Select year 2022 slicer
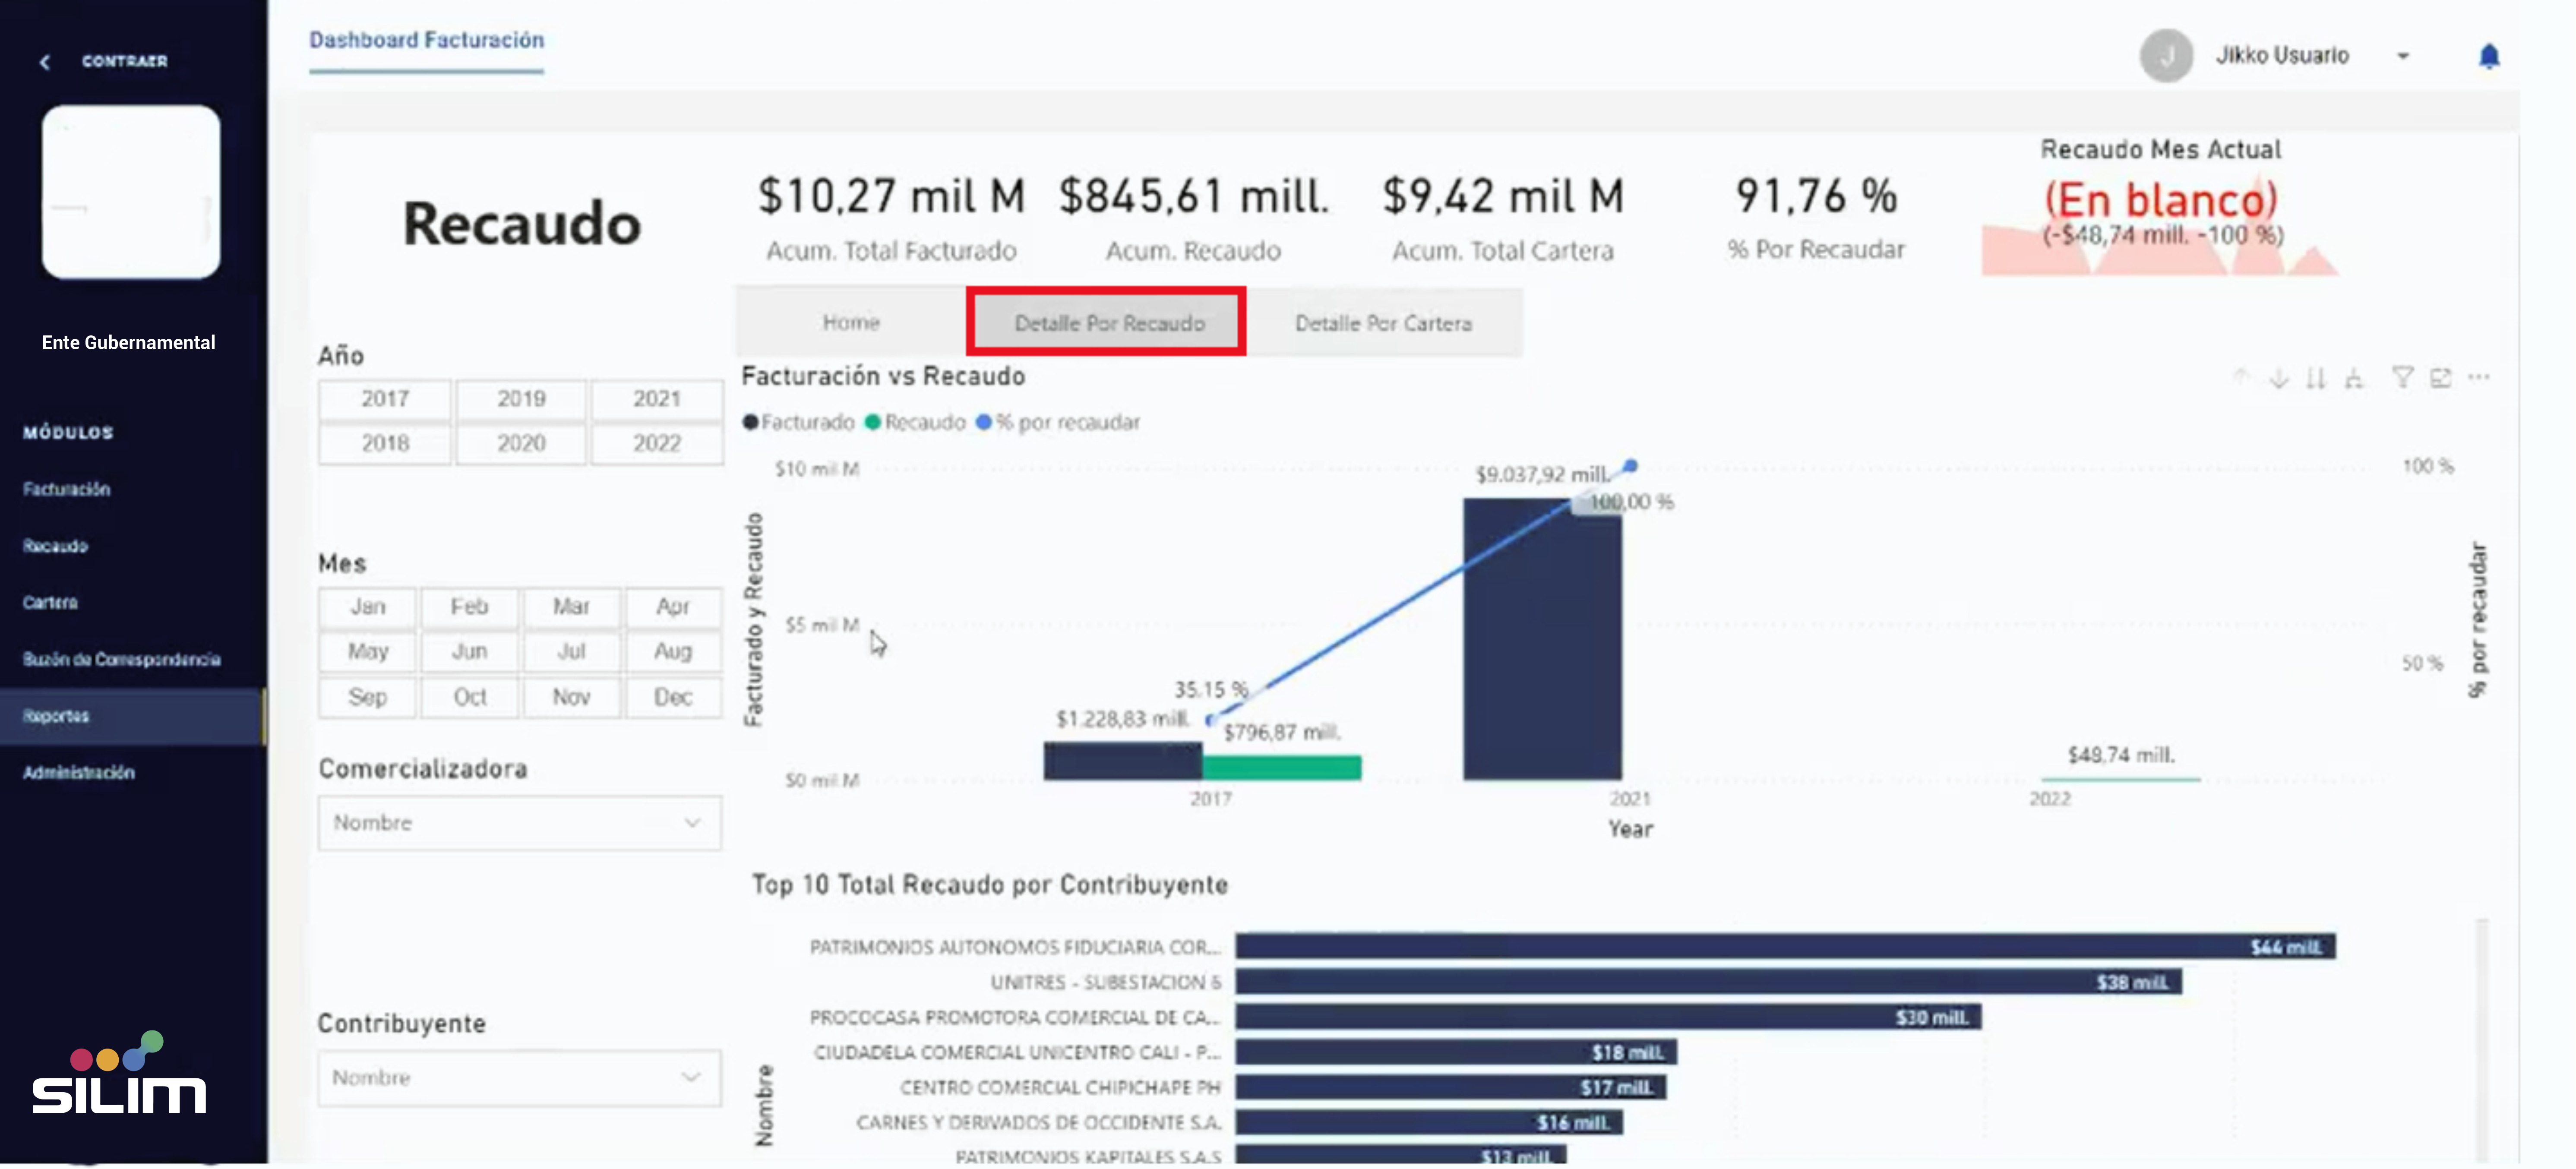 [657, 444]
